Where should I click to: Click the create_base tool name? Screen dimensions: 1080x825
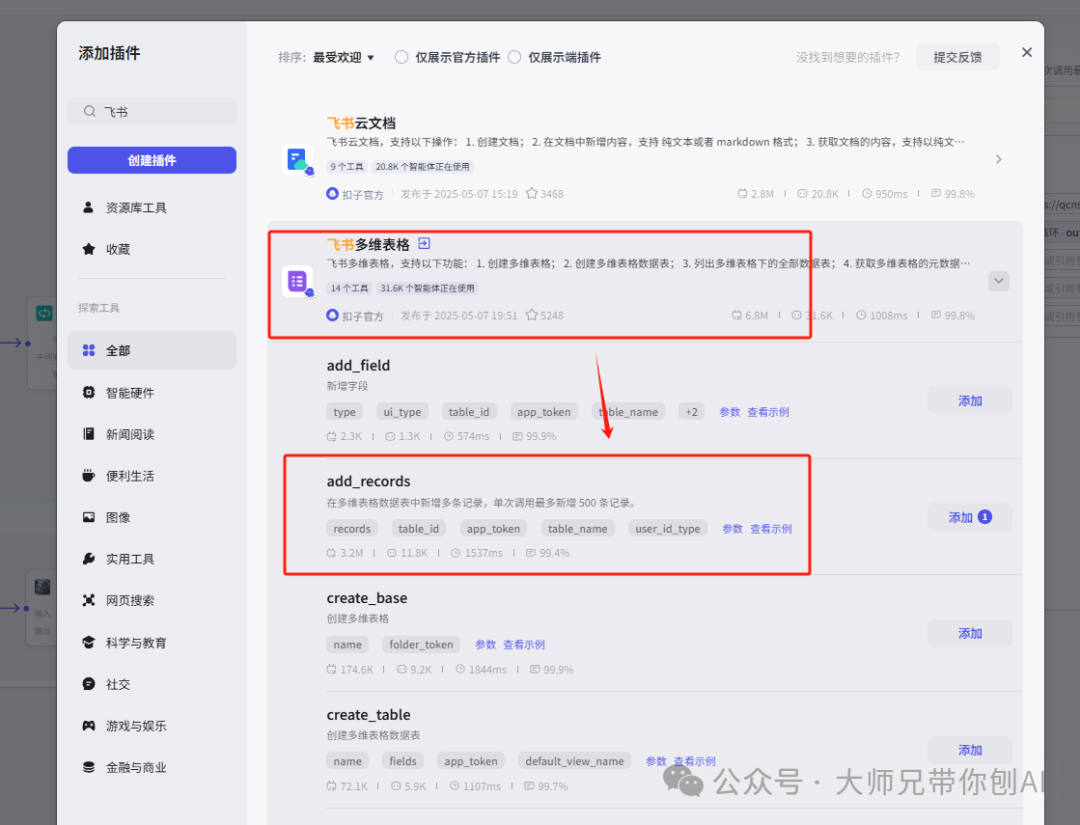point(367,598)
